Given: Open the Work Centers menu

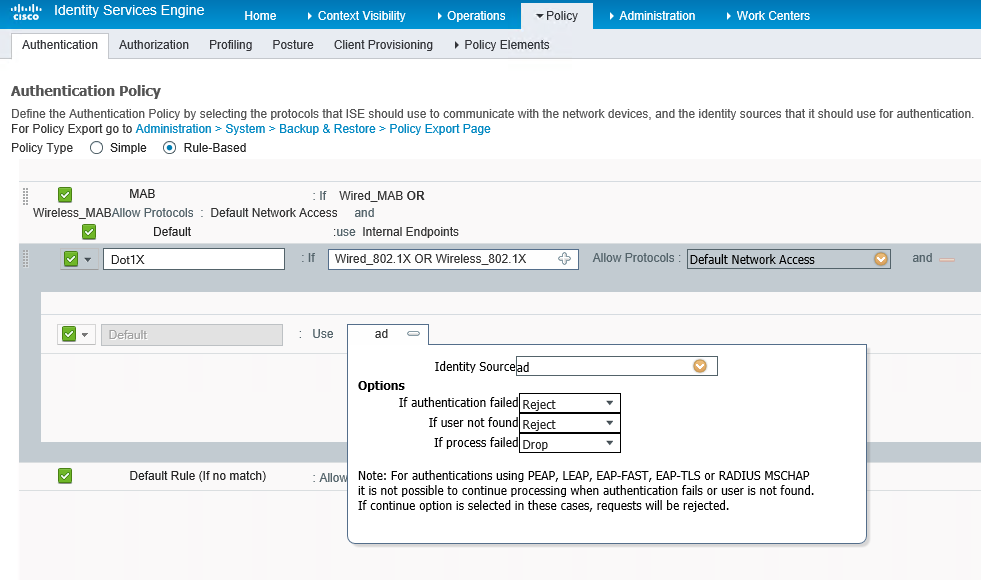Looking at the screenshot, I should pyautogui.click(x=768, y=16).
